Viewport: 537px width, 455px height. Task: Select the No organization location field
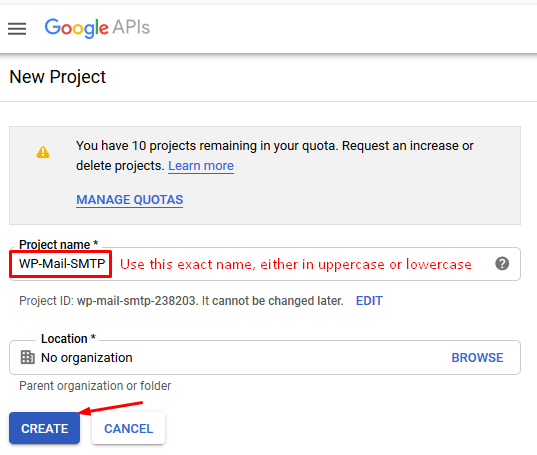(265, 357)
